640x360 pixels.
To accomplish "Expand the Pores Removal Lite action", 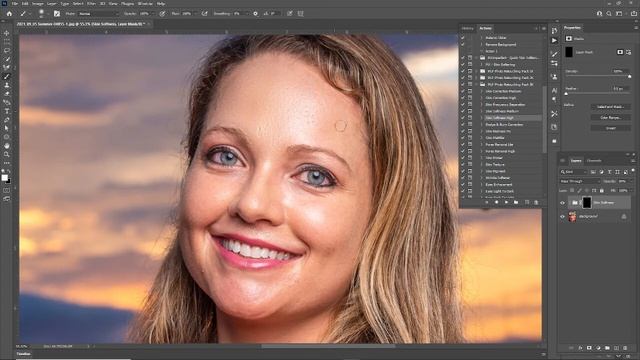I will [482, 144].
